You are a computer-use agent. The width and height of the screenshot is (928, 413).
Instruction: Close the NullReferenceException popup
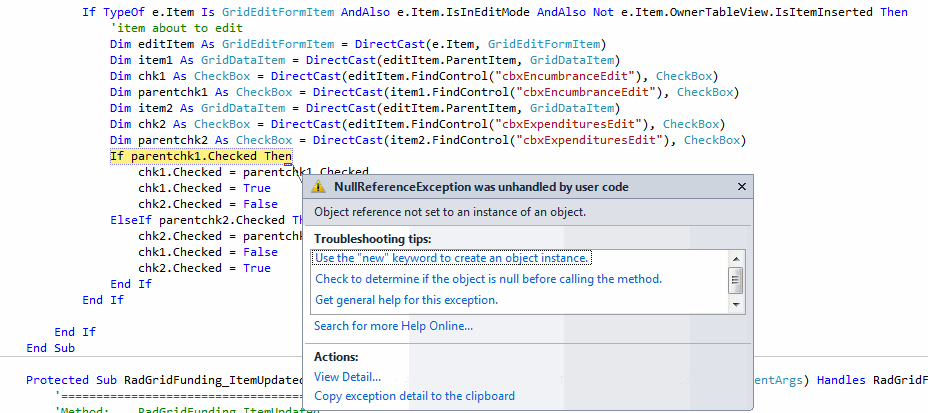pos(741,187)
